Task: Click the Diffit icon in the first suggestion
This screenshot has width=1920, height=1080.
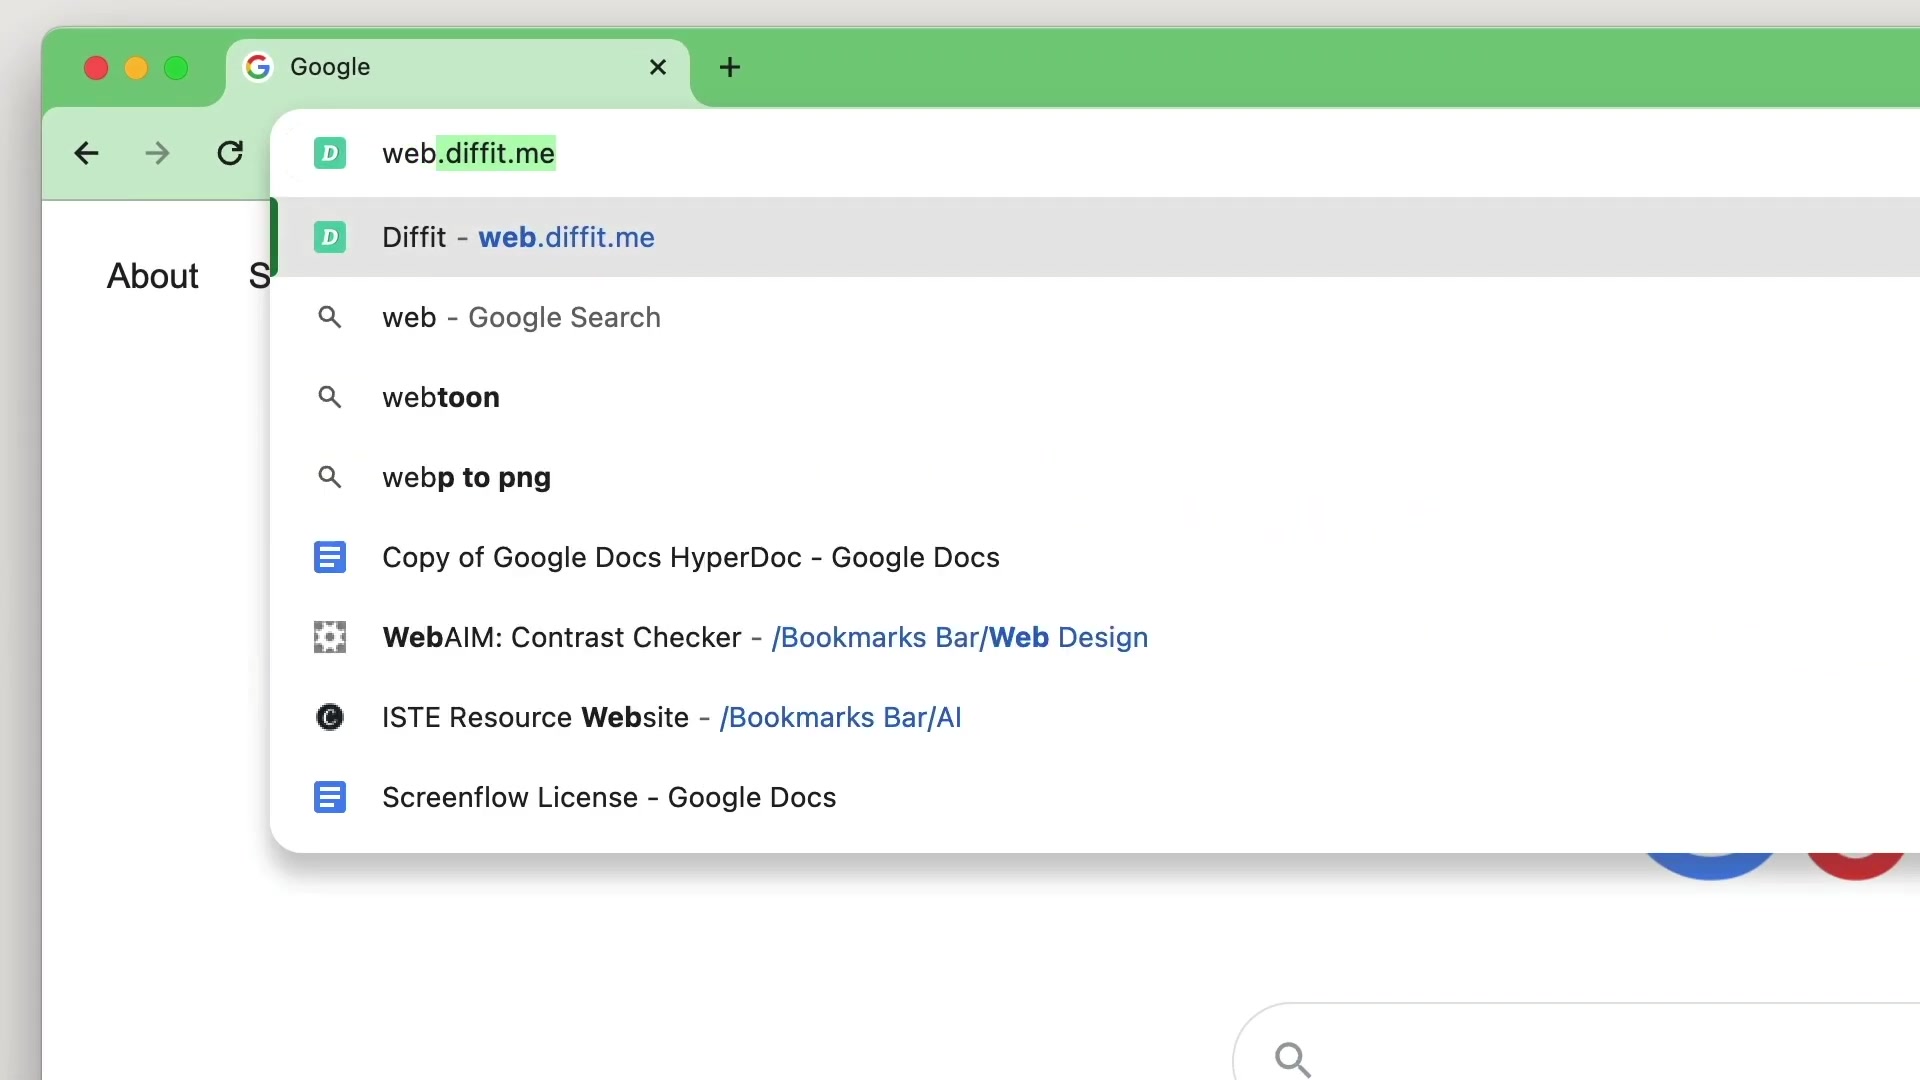Action: pyautogui.click(x=330, y=237)
